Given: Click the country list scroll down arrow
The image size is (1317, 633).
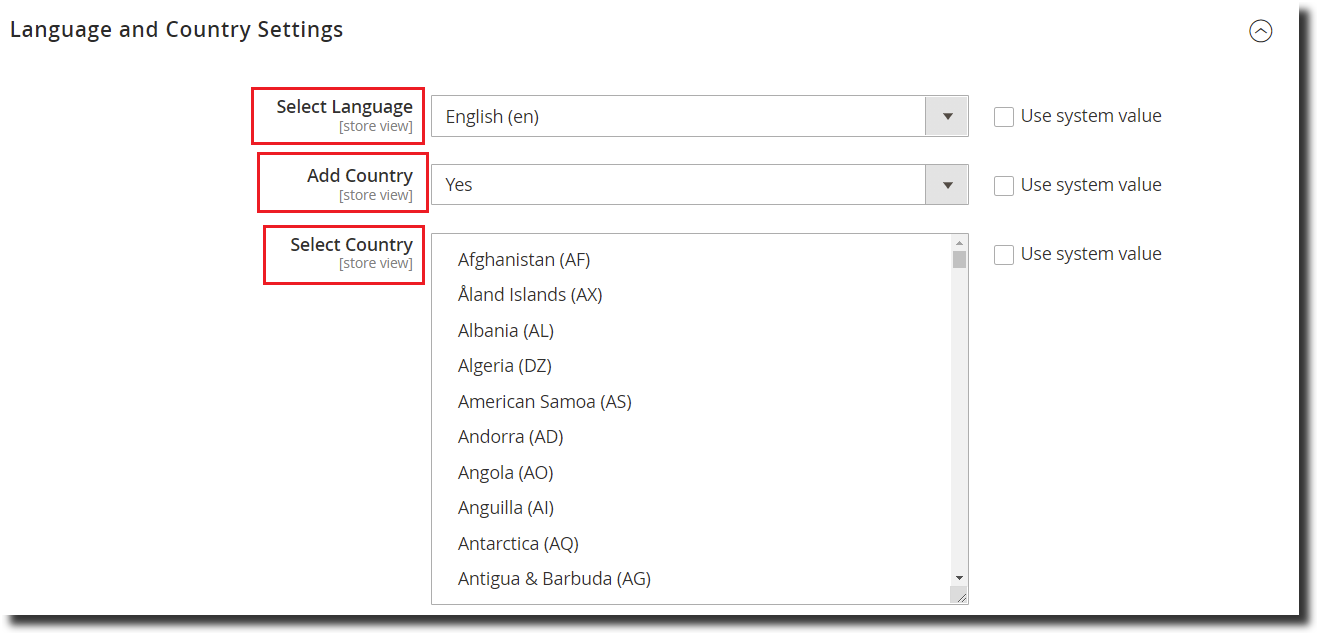Looking at the screenshot, I should click(x=960, y=578).
